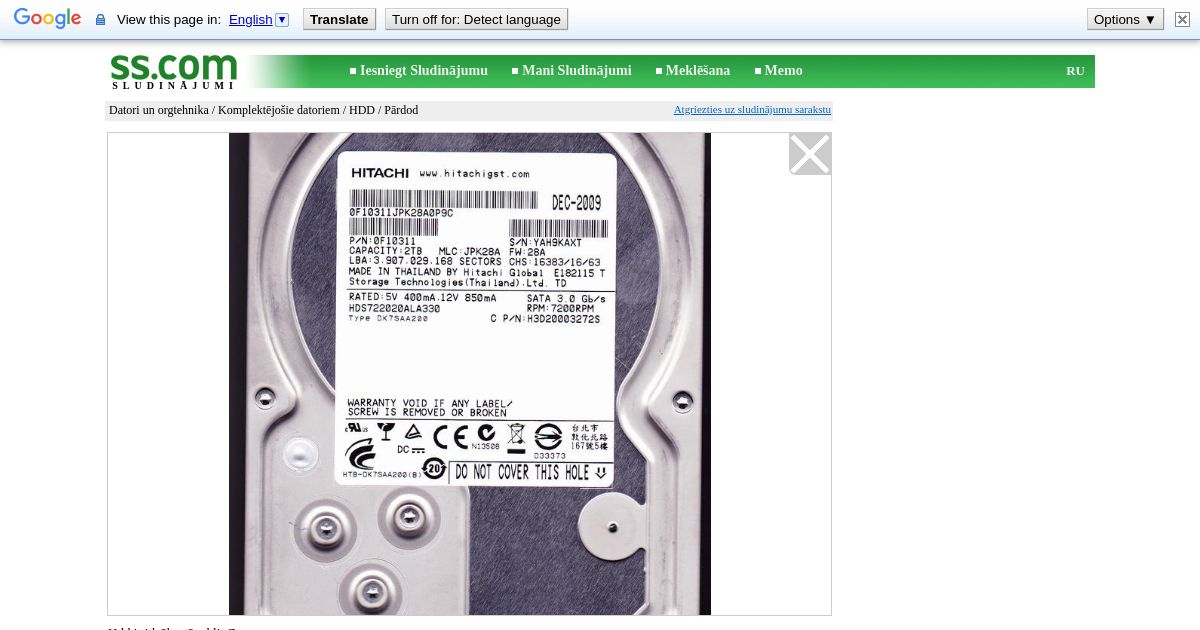The width and height of the screenshot is (1200, 630).
Task: Click the Google logo in translate bar
Action: click(47, 19)
